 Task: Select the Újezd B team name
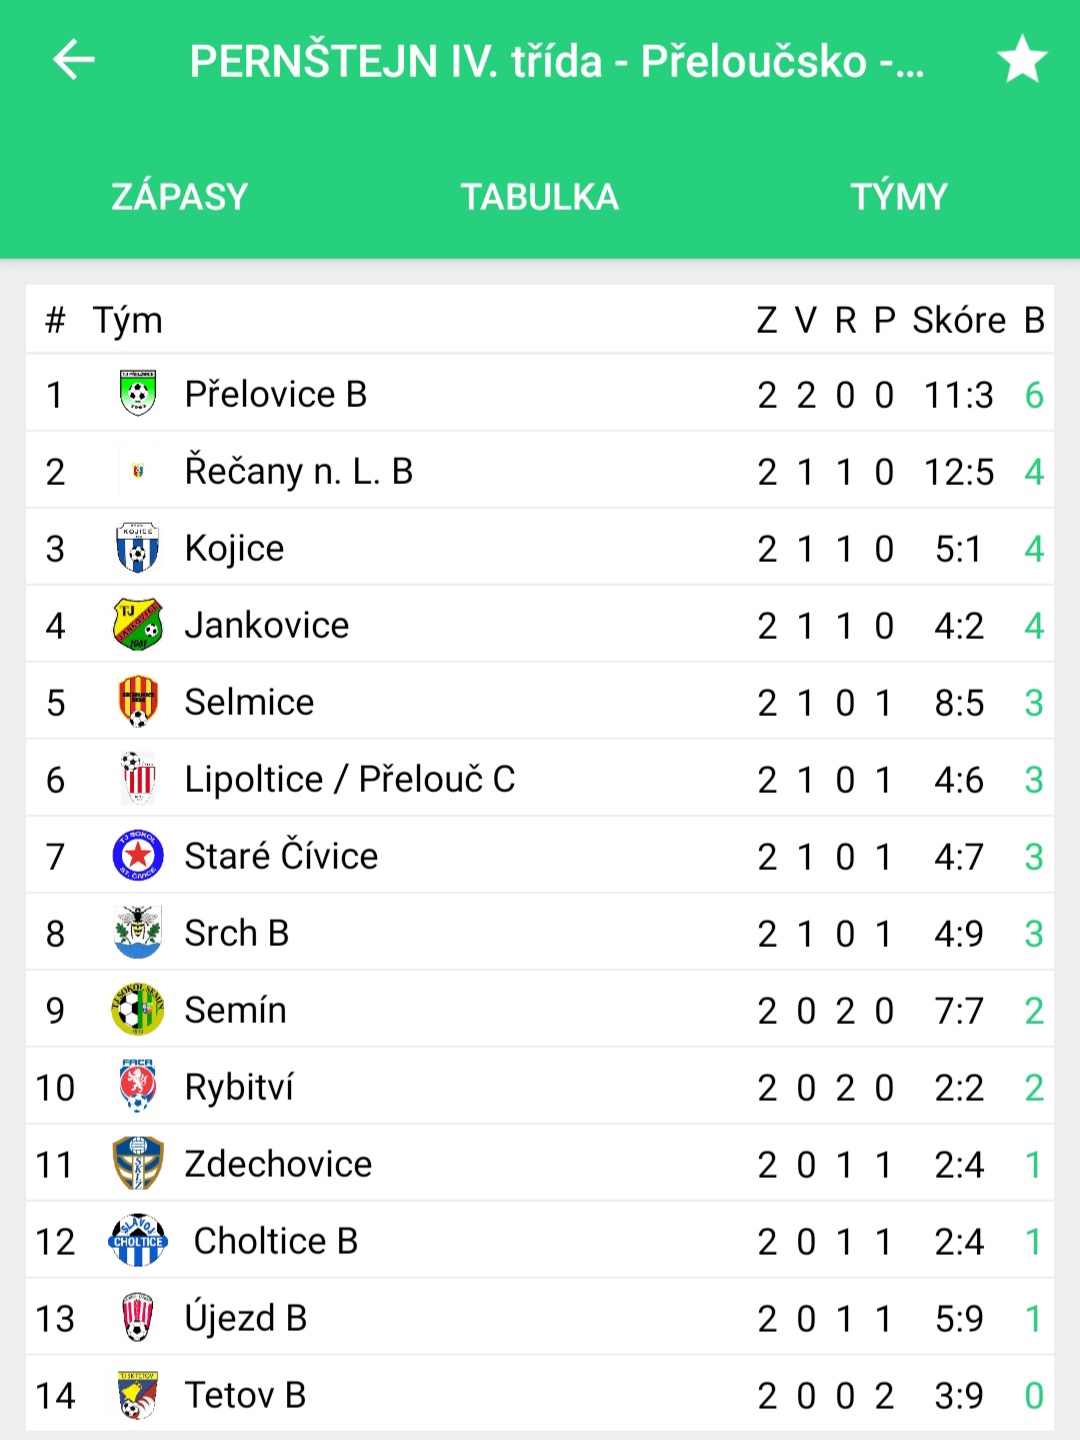click(x=246, y=1318)
